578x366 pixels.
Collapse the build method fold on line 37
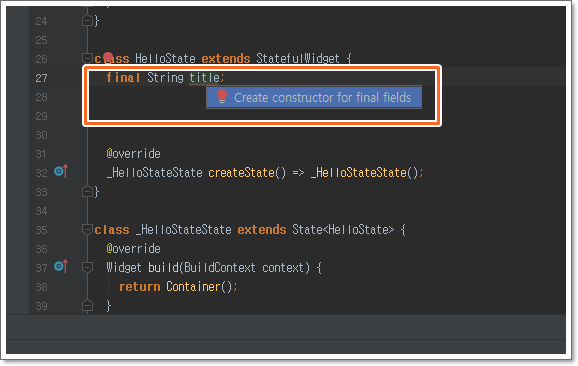coord(87,267)
